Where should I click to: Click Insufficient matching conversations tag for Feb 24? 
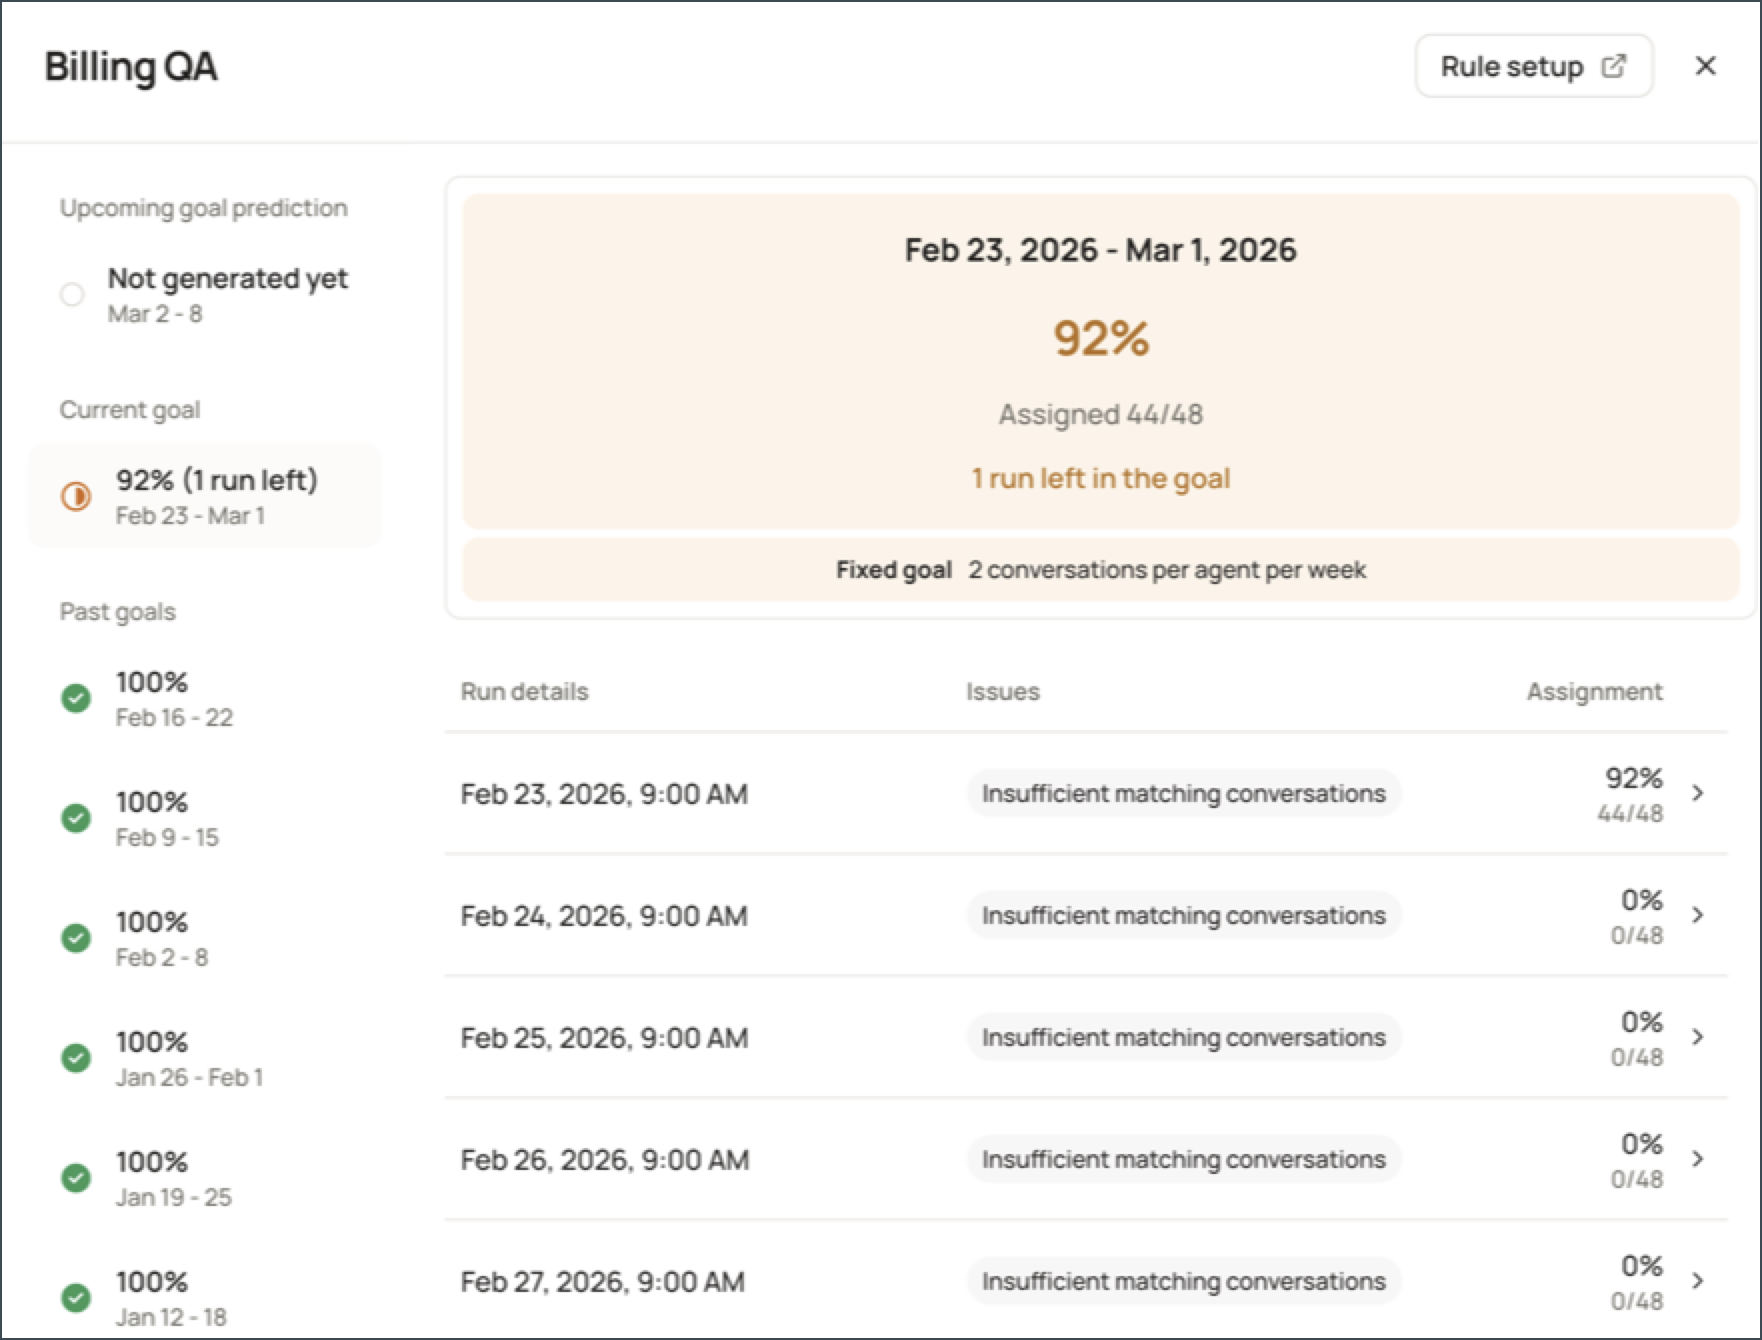click(1184, 915)
